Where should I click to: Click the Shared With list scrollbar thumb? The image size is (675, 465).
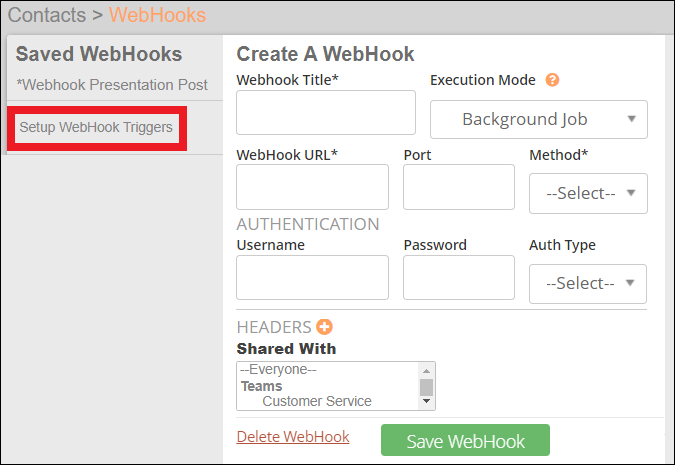point(426,387)
